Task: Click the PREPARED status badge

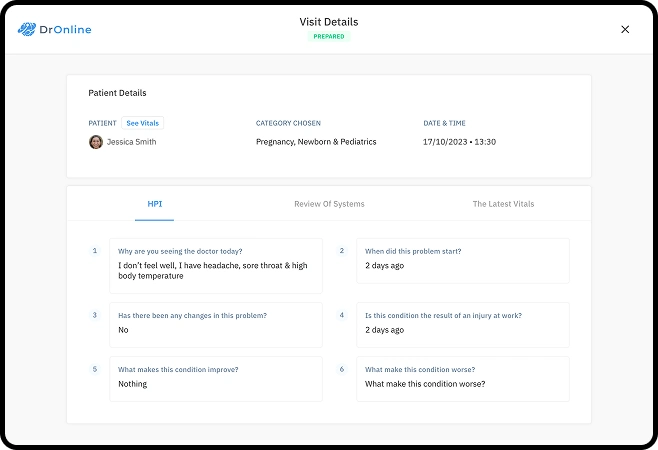Action: (x=329, y=37)
